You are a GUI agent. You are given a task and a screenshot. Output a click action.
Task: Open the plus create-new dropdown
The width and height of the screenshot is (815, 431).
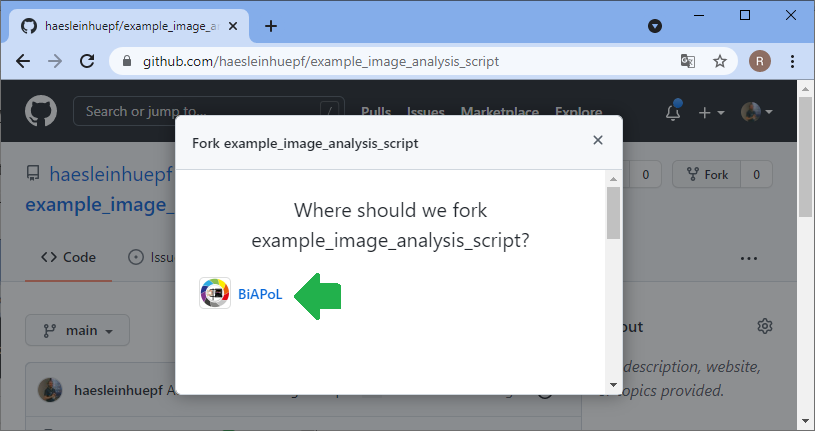point(711,113)
